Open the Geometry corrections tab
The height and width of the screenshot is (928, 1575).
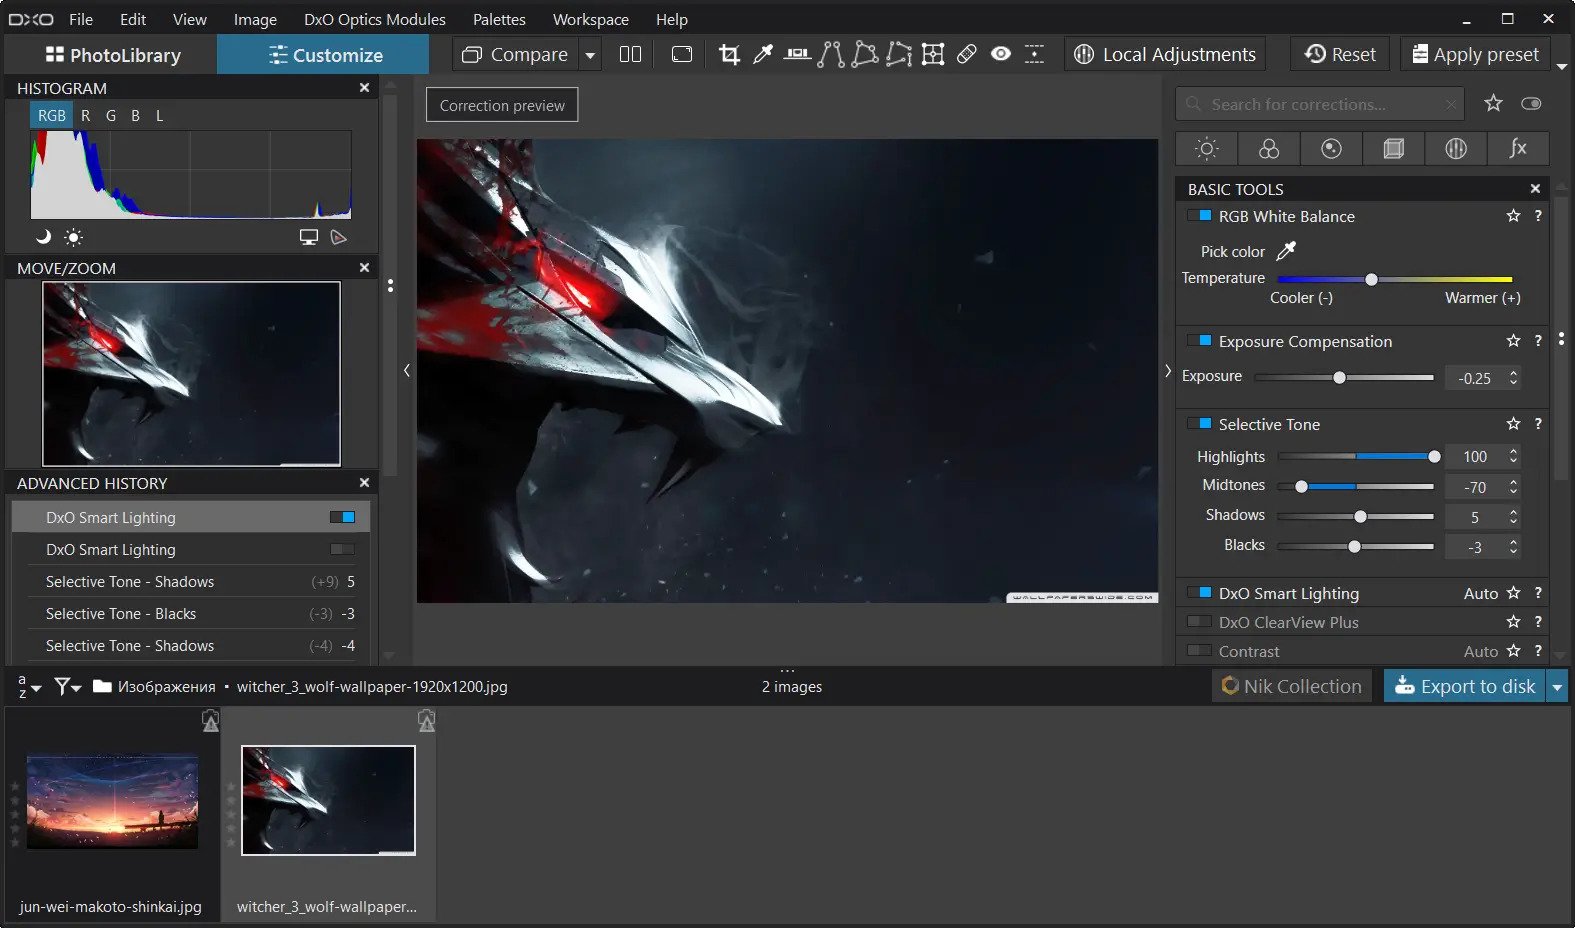click(x=1393, y=149)
